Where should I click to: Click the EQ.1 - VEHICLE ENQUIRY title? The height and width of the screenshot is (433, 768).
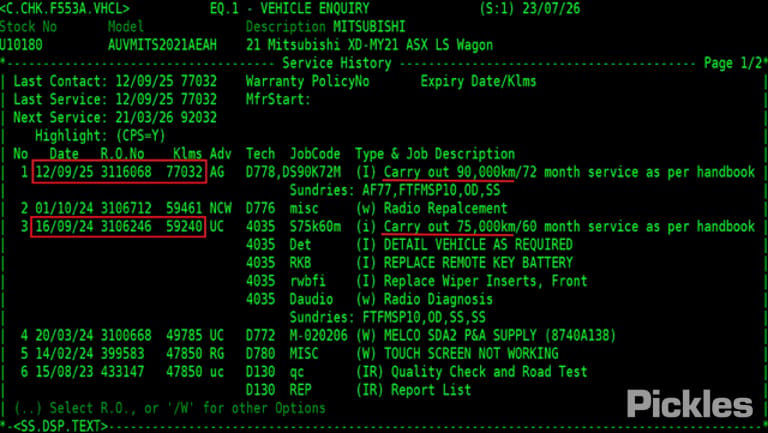click(x=289, y=8)
